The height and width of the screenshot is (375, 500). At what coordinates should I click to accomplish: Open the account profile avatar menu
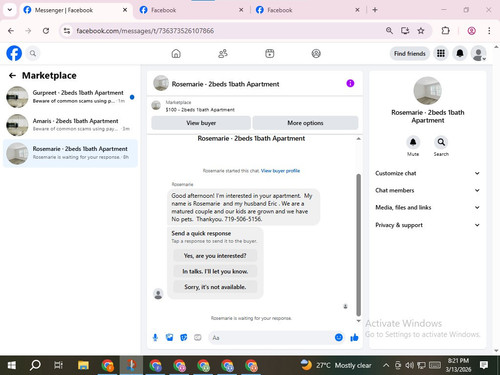(479, 53)
